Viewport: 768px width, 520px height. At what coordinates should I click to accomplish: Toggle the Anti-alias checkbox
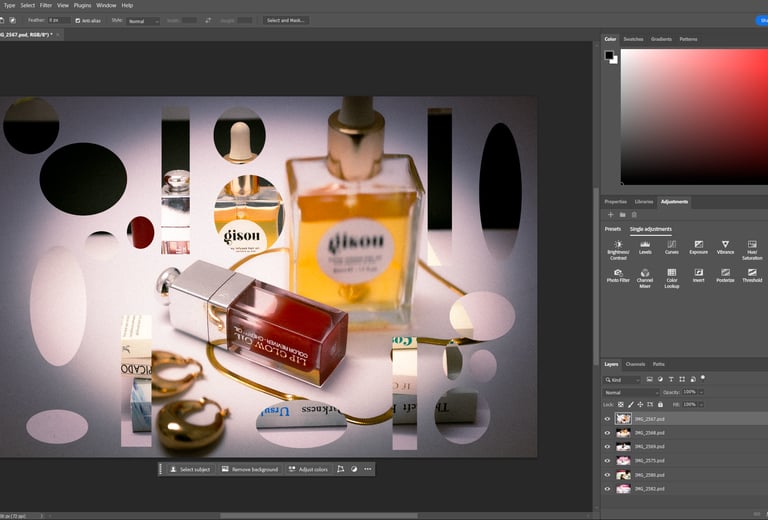(78, 20)
